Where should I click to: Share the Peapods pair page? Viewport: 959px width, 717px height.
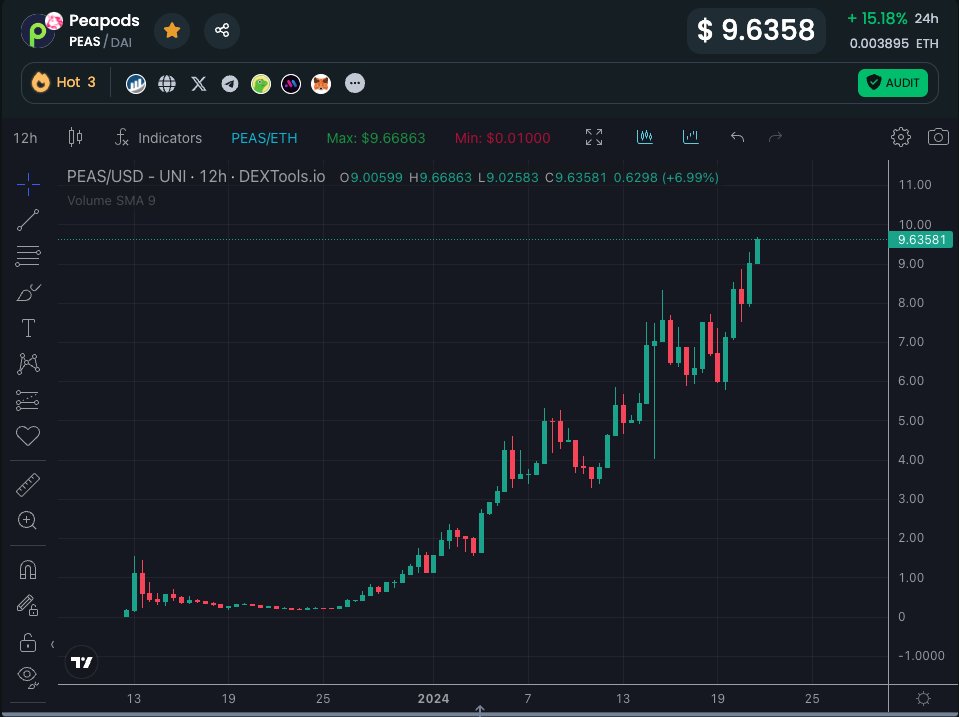tap(221, 30)
